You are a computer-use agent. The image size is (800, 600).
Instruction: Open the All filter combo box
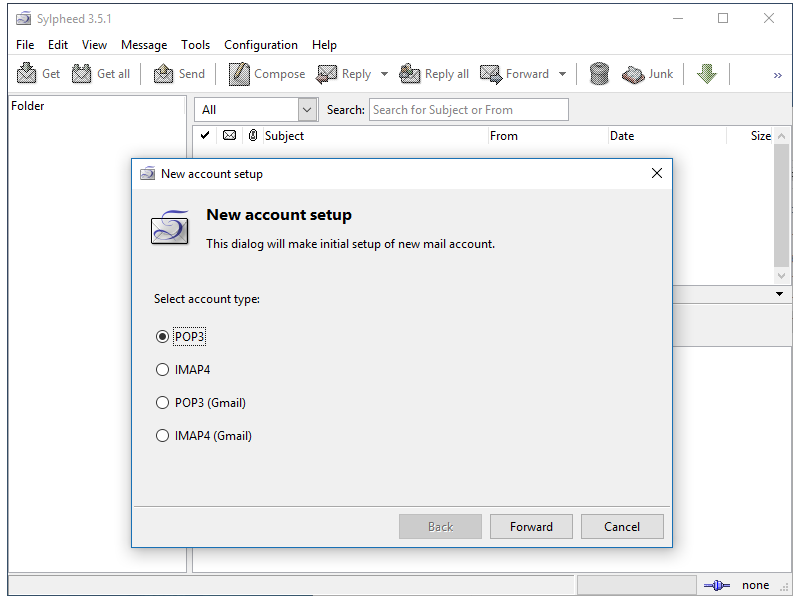[257, 110]
